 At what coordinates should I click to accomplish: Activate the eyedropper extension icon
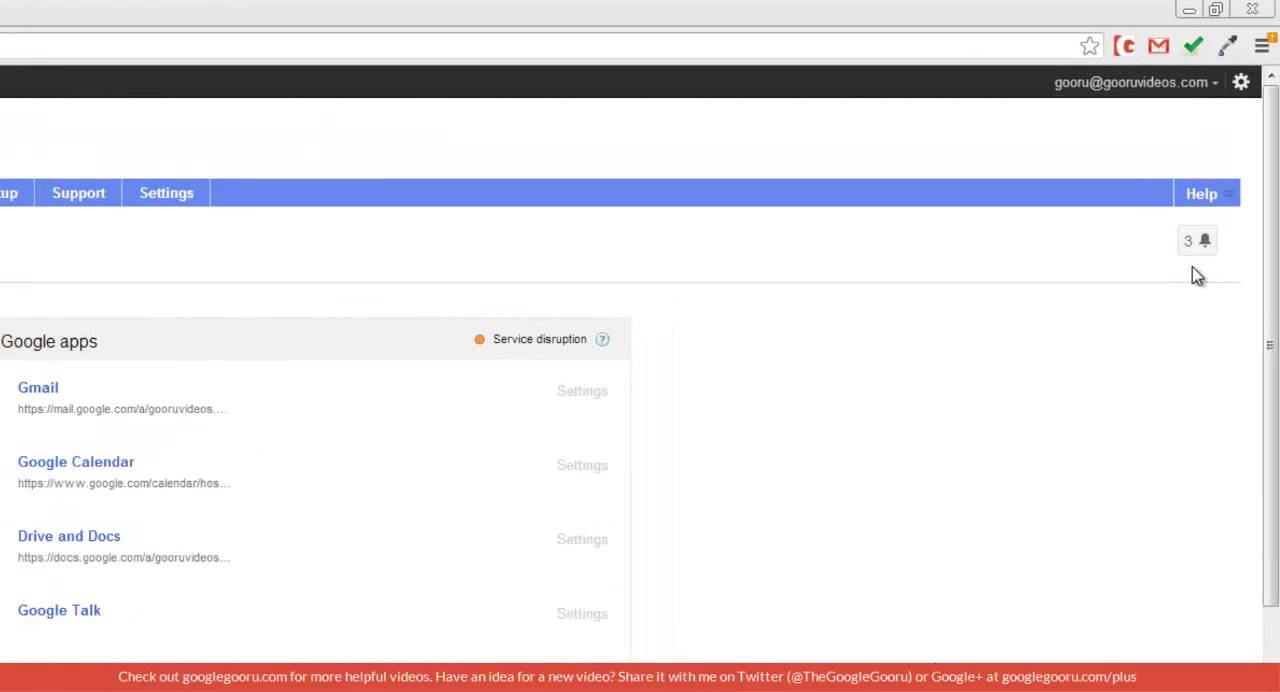[1227, 46]
